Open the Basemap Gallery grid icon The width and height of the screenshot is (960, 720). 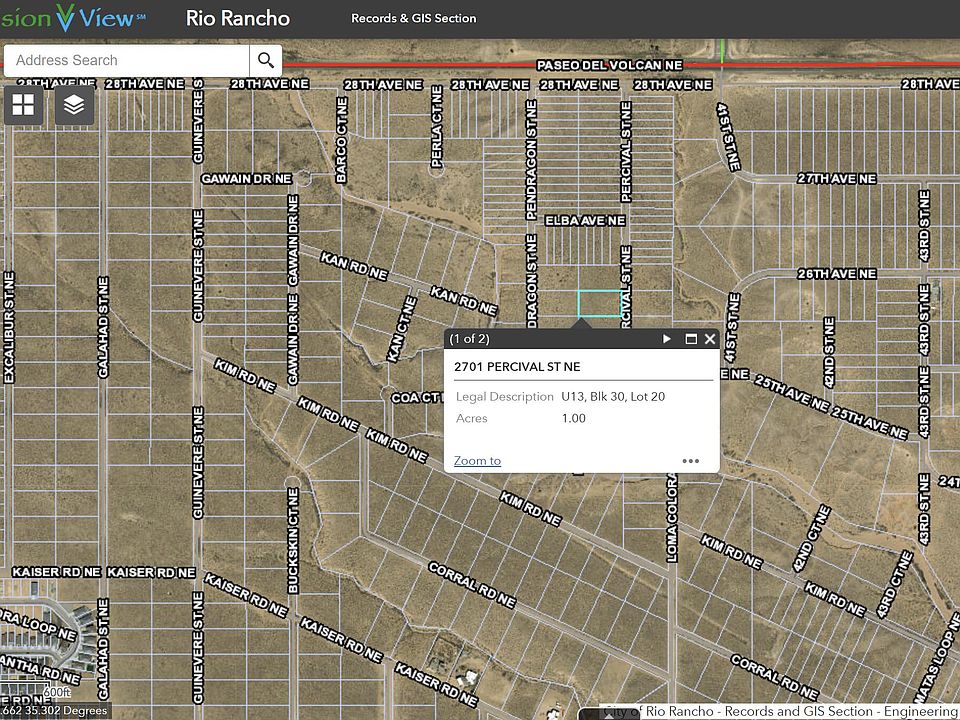[x=23, y=104]
